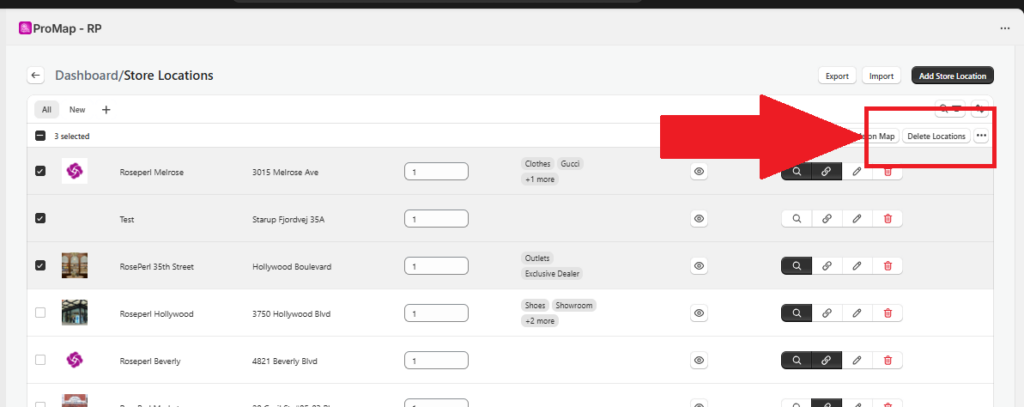
Task: Click the link icon for Roseperl Hollywood
Action: point(826,313)
